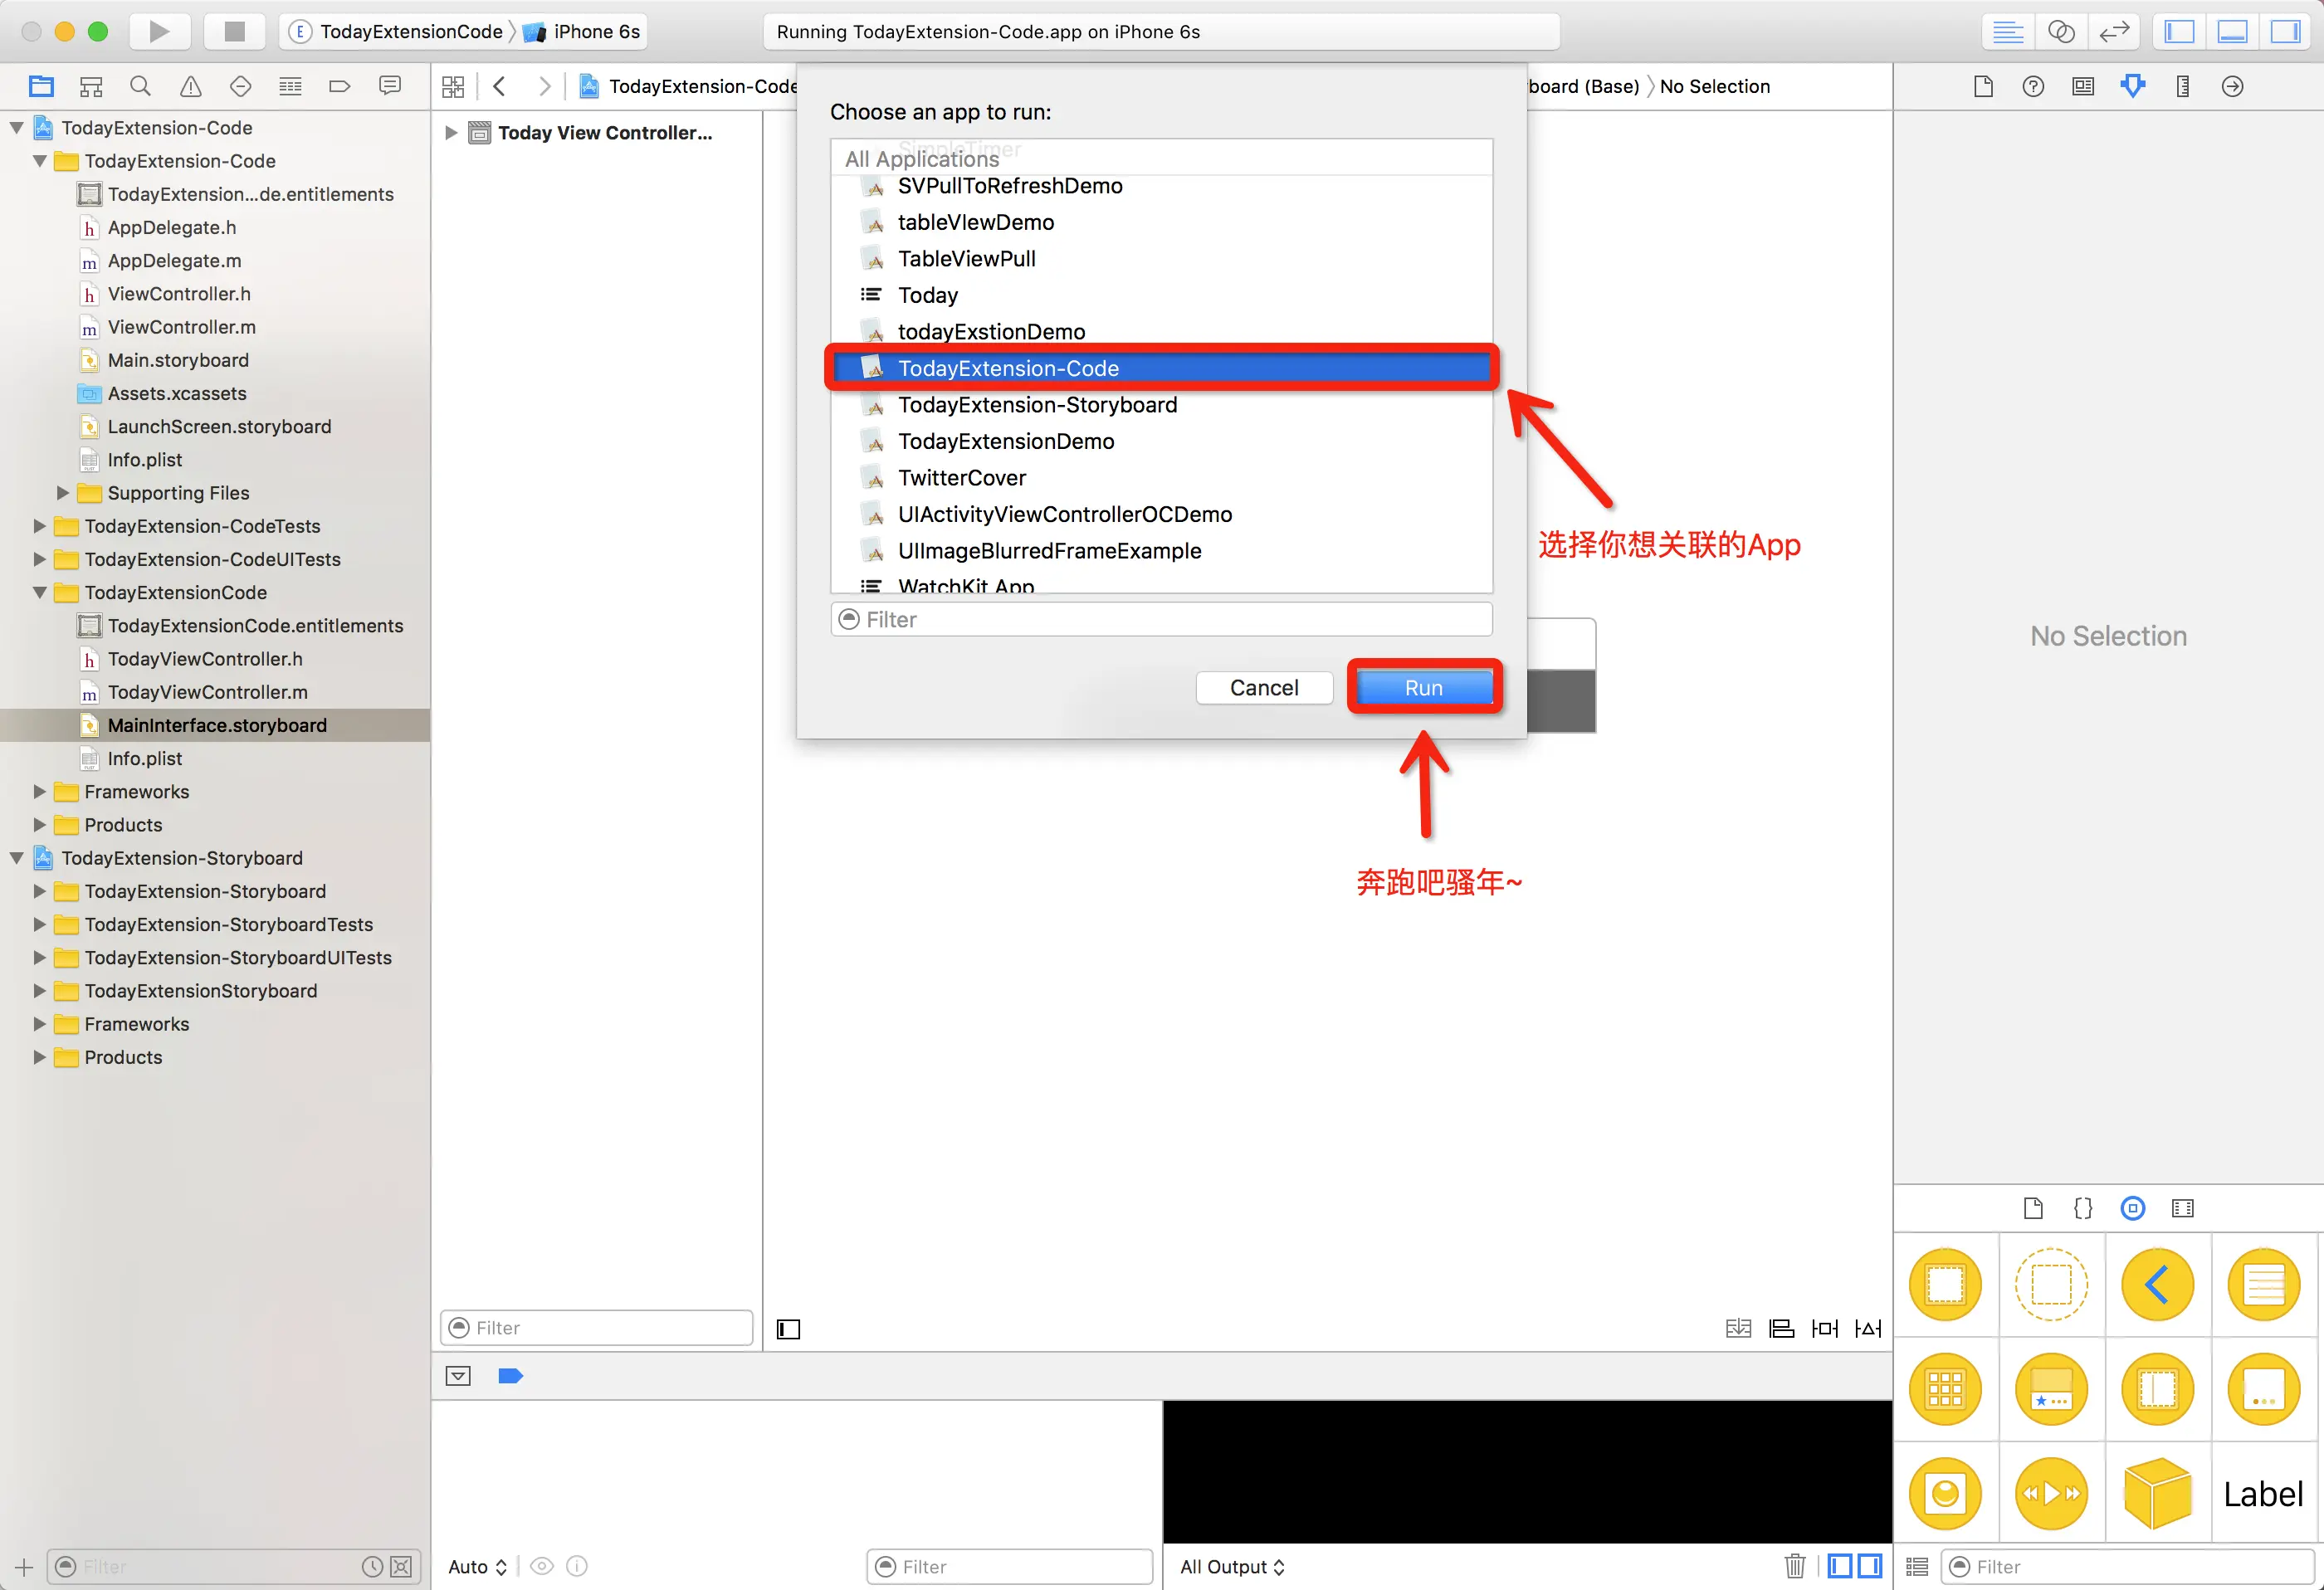This screenshot has height=1590, width=2324.
Task: Toggle the left navigator panel visibility
Action: (x=2179, y=31)
